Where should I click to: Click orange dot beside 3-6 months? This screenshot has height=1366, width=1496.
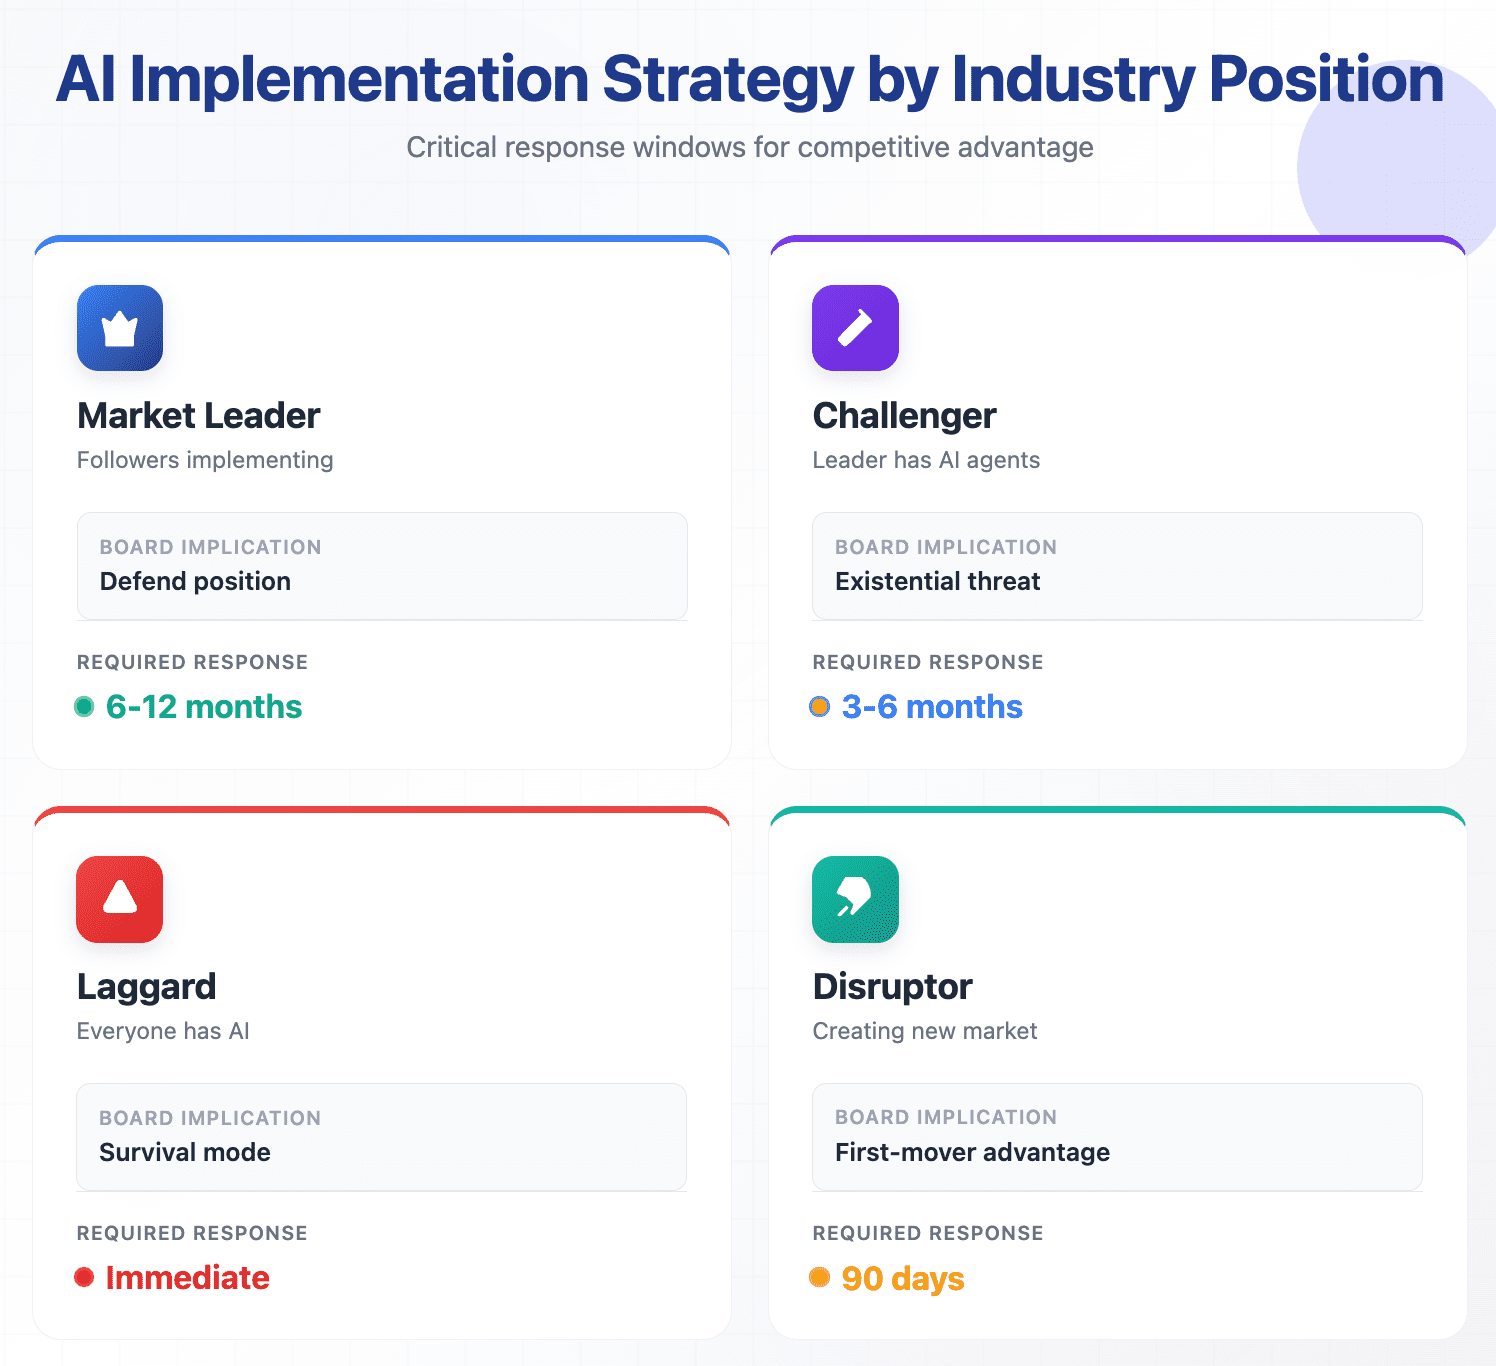tap(819, 707)
